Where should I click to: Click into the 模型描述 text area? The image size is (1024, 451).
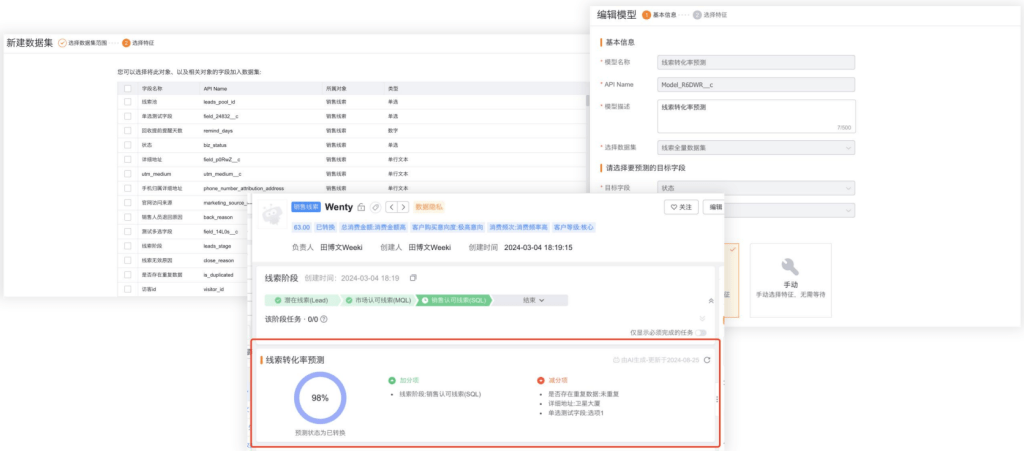point(756,116)
